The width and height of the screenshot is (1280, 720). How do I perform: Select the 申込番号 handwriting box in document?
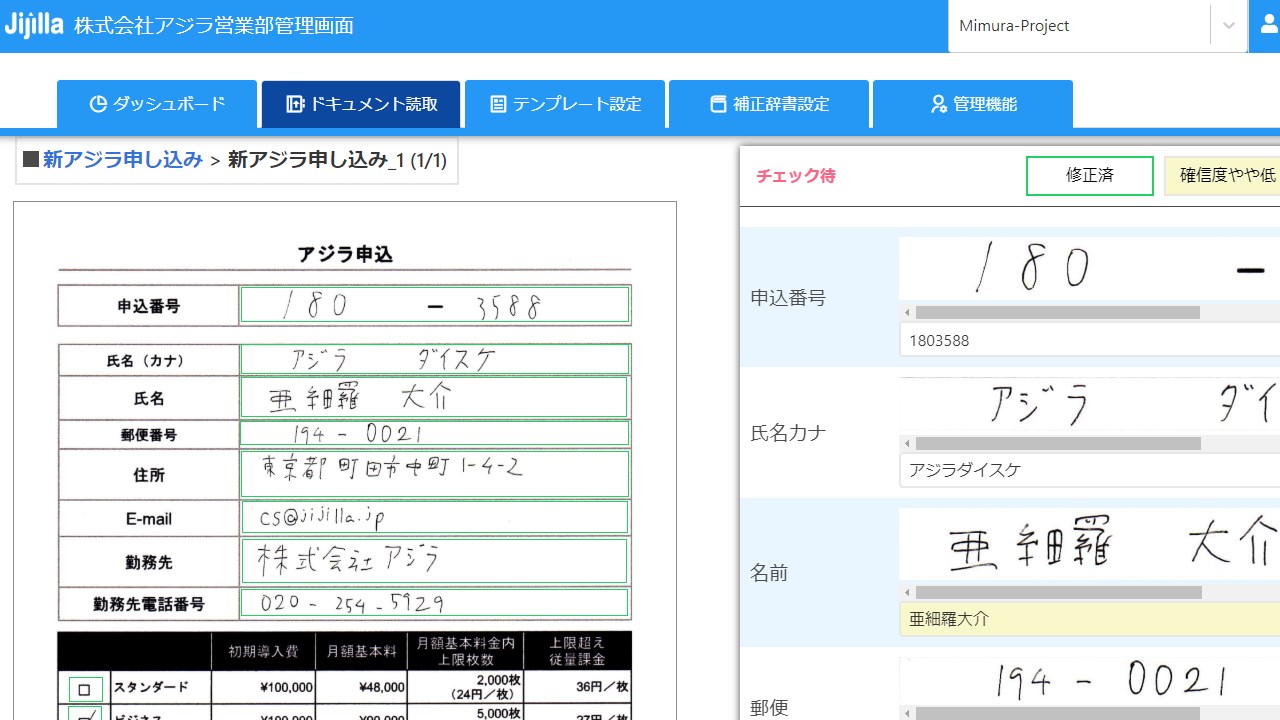pyautogui.click(x=435, y=305)
